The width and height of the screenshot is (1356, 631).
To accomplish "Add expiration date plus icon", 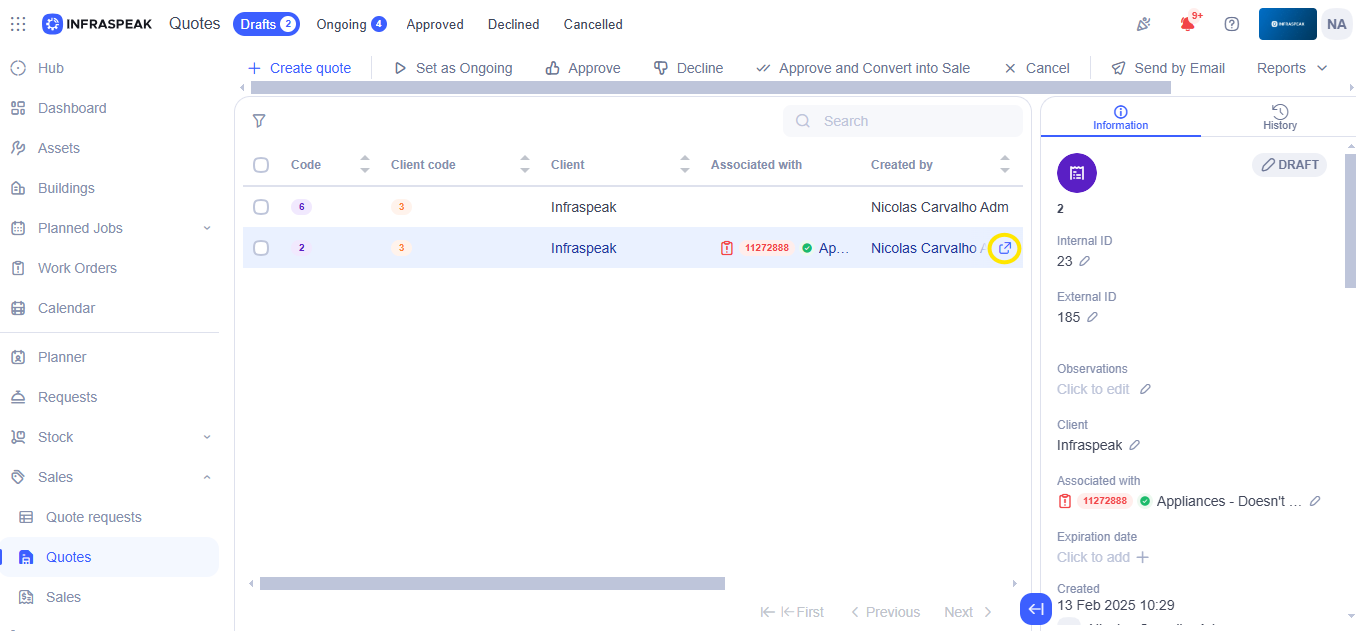I will tap(1143, 557).
